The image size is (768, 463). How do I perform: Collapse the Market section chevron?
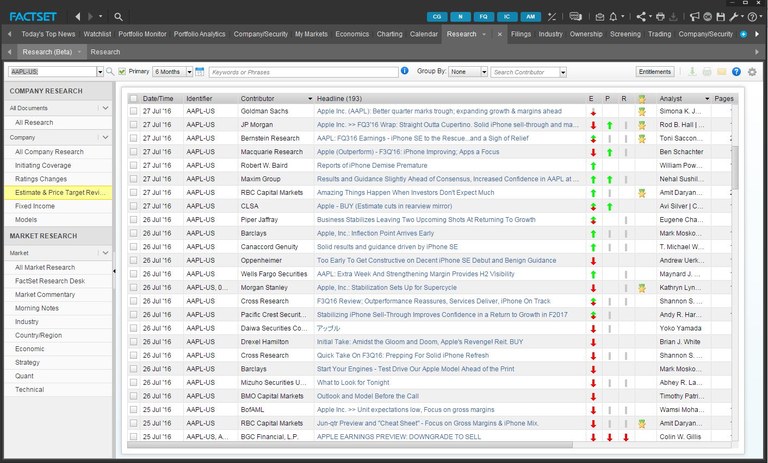(x=105, y=253)
